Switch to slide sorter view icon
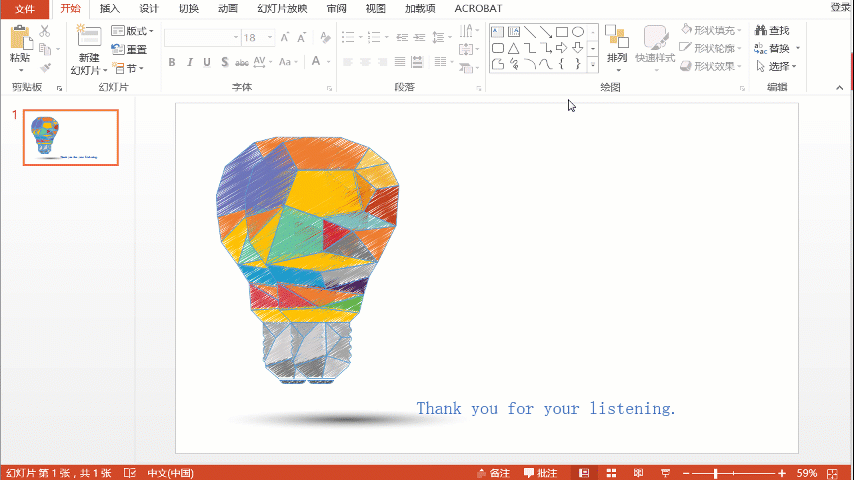854x480 pixels. point(611,473)
